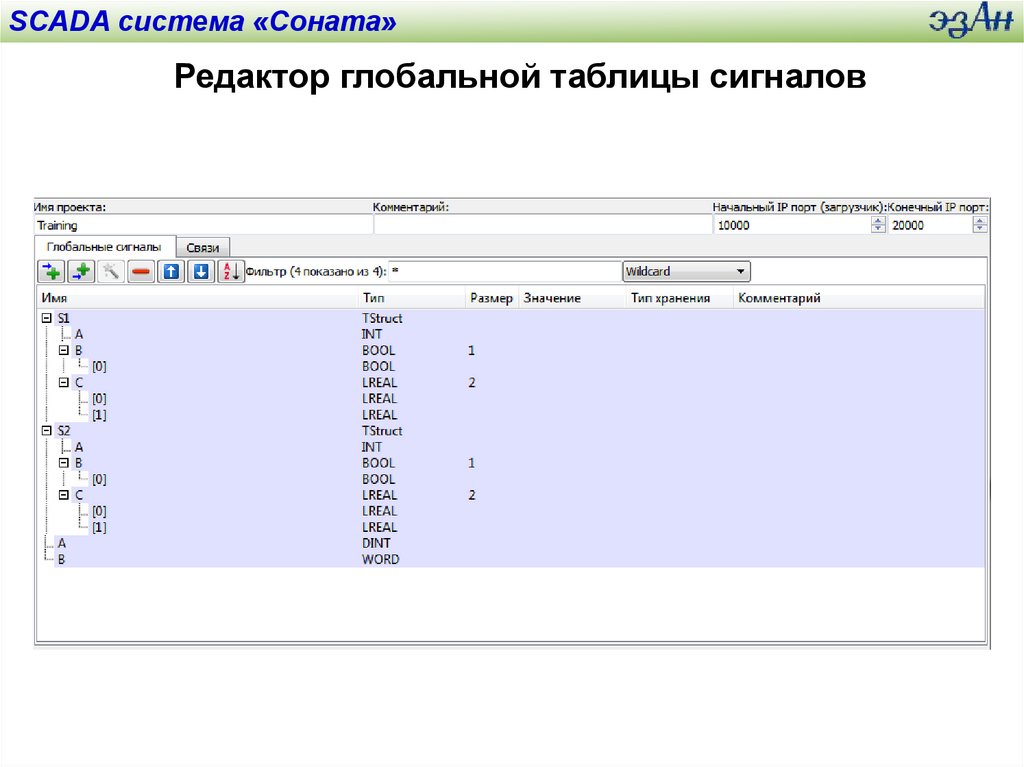This screenshot has width=1024, height=767.
Task: Collapse the S1 structure node
Action: 46,318
